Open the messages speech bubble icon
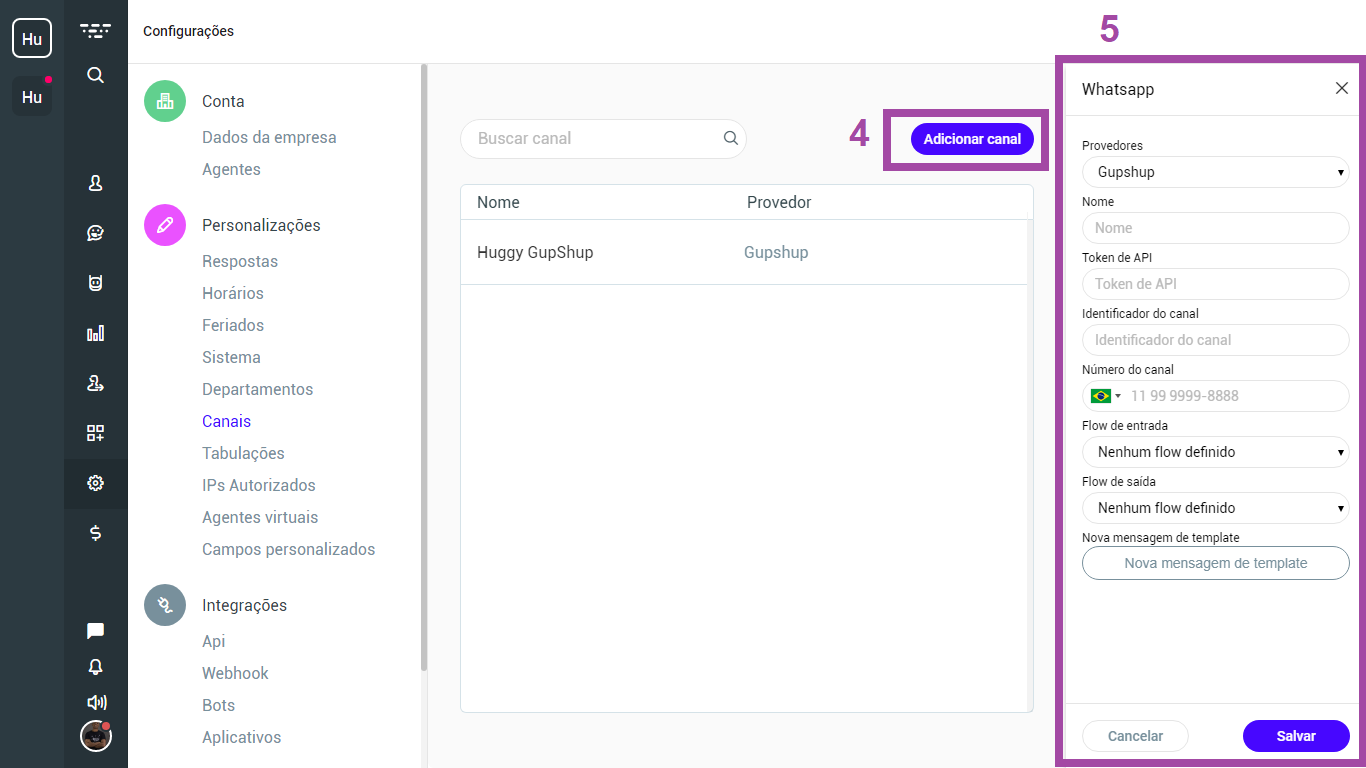The height and width of the screenshot is (768, 1366). coord(95,631)
